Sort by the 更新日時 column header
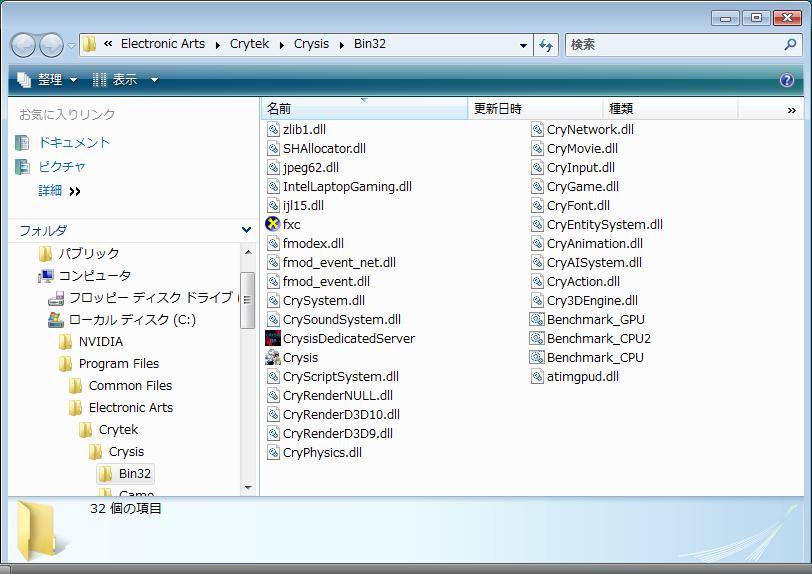 [535, 109]
